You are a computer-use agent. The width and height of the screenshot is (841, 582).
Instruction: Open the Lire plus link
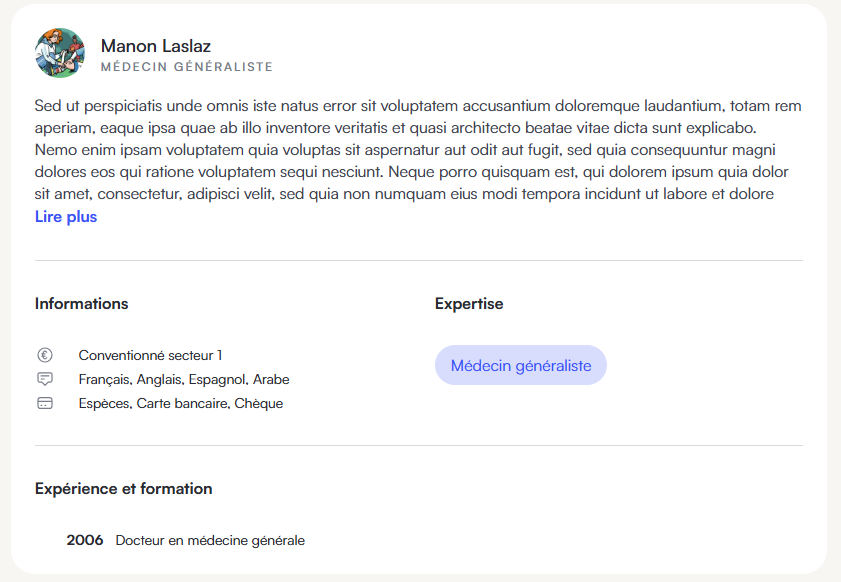(x=66, y=217)
